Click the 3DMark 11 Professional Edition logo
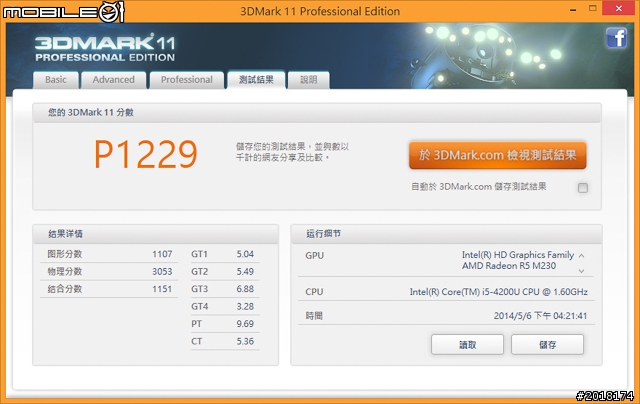This screenshot has height=404, width=640. pos(105,48)
